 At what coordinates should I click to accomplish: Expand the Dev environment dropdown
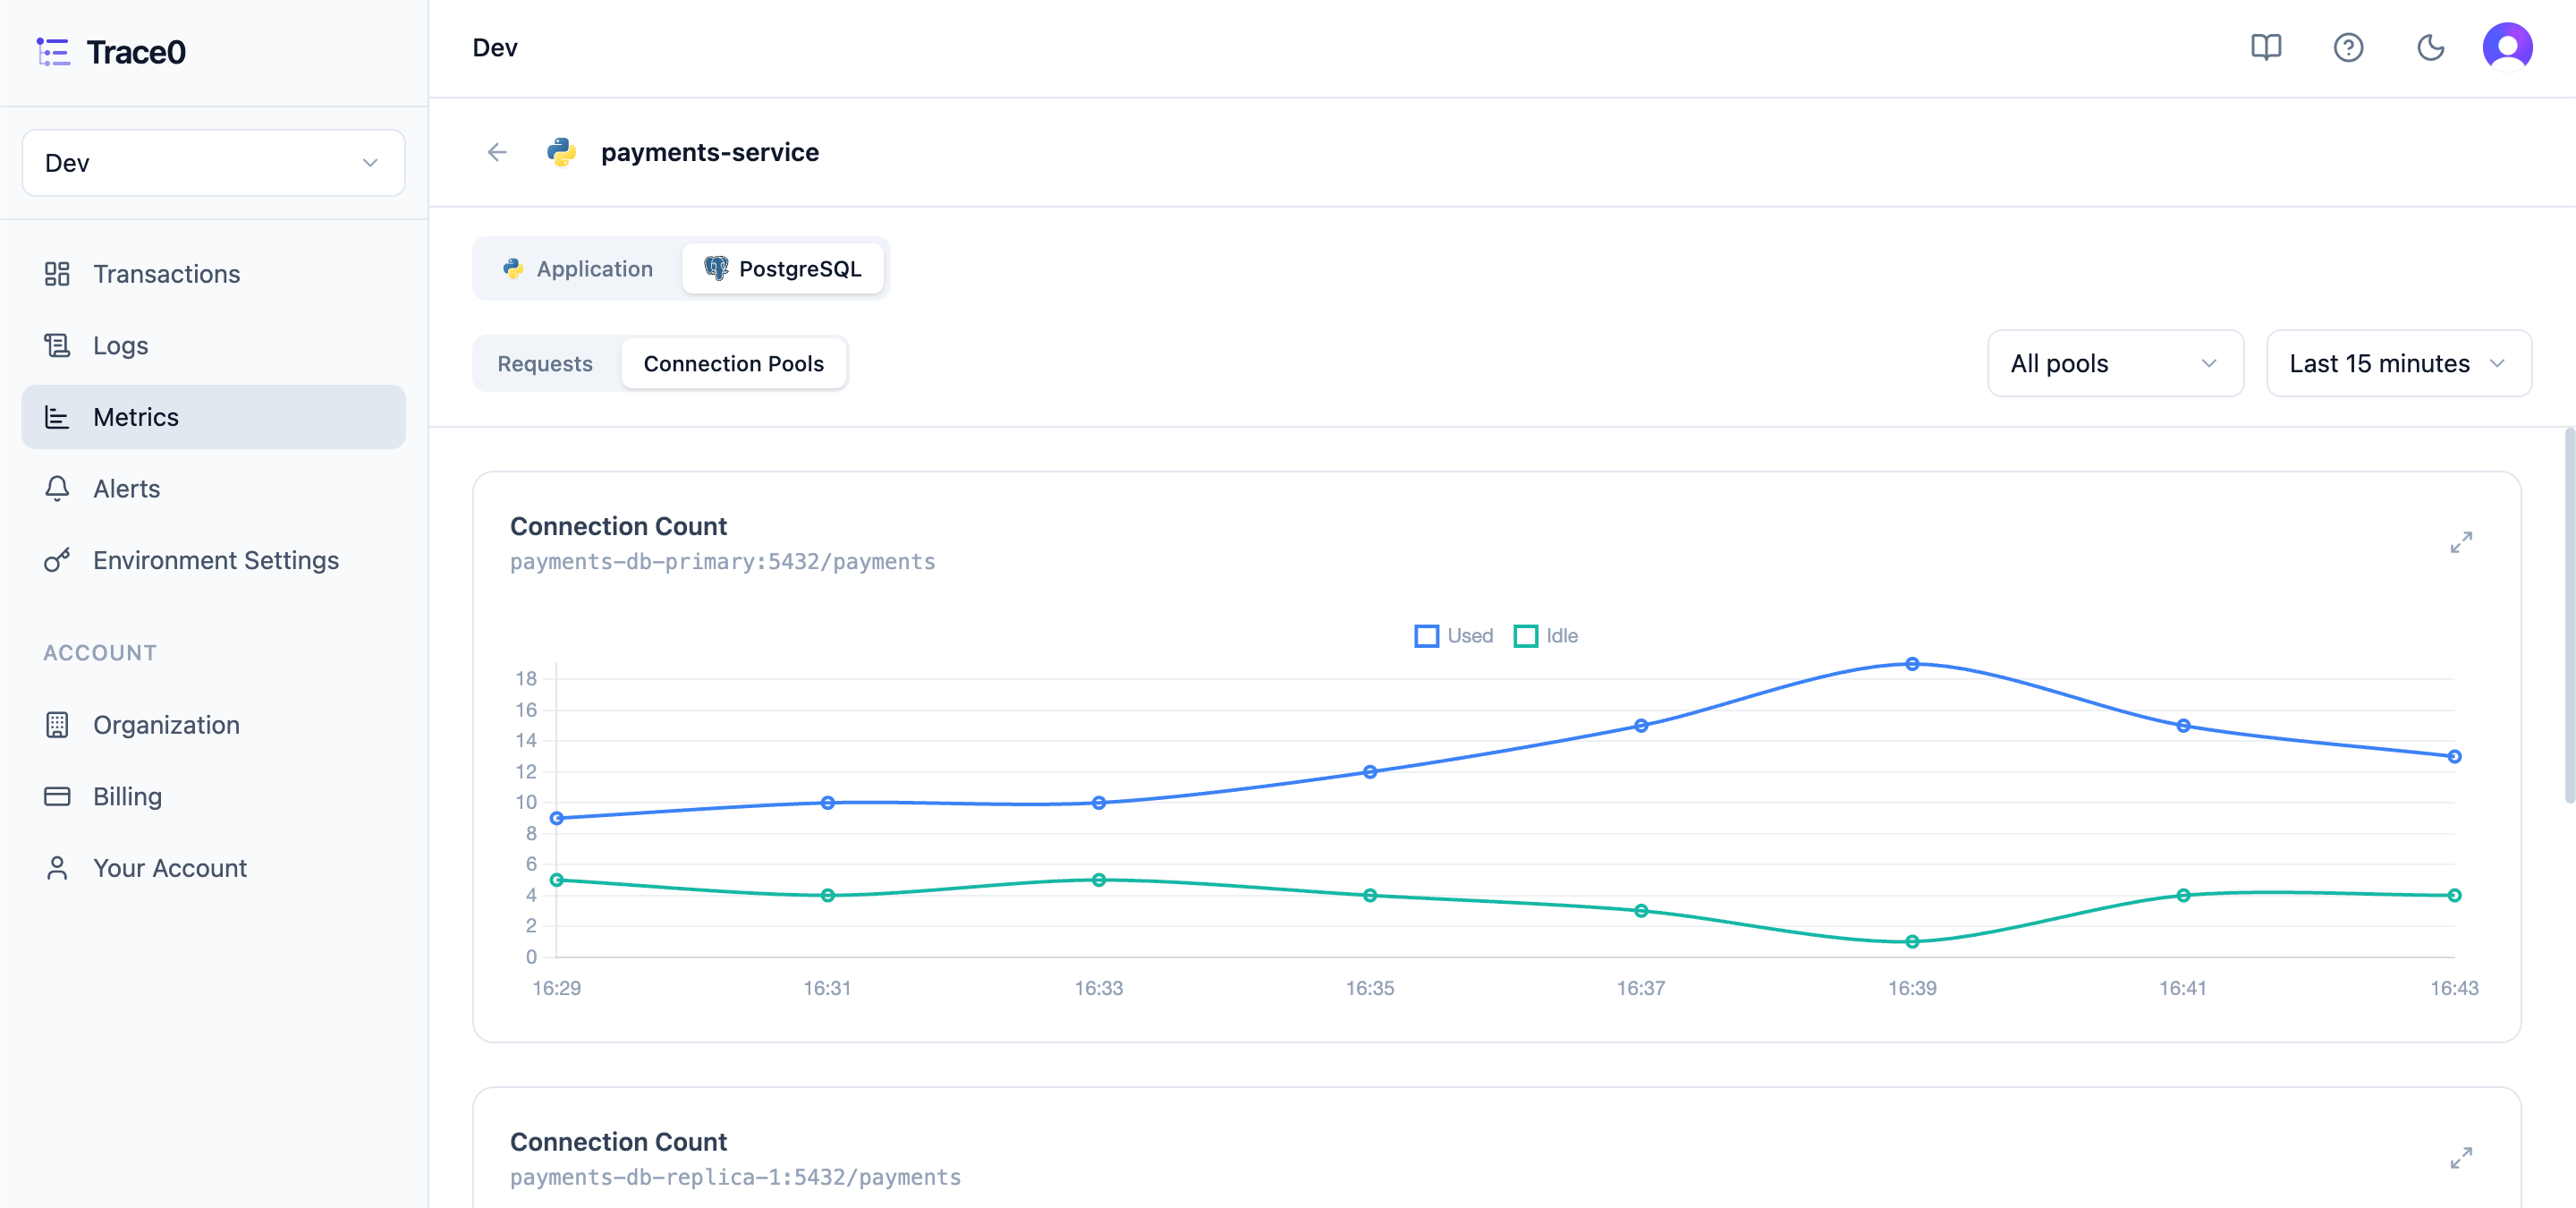(x=213, y=163)
